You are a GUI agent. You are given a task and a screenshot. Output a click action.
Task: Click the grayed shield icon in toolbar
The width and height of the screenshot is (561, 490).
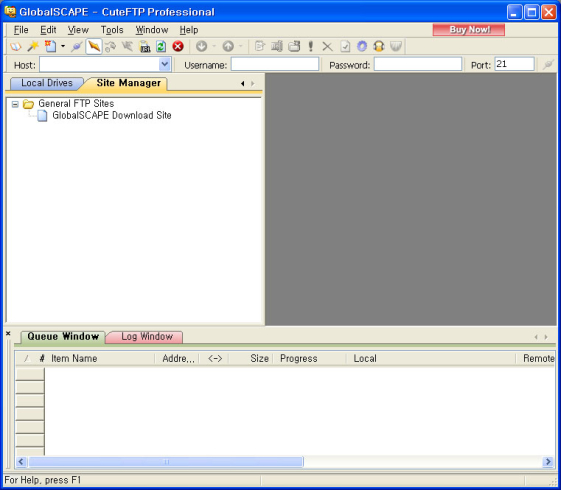click(x=396, y=46)
